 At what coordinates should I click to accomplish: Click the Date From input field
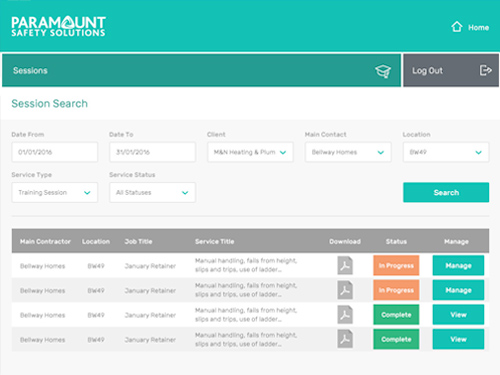tap(55, 152)
